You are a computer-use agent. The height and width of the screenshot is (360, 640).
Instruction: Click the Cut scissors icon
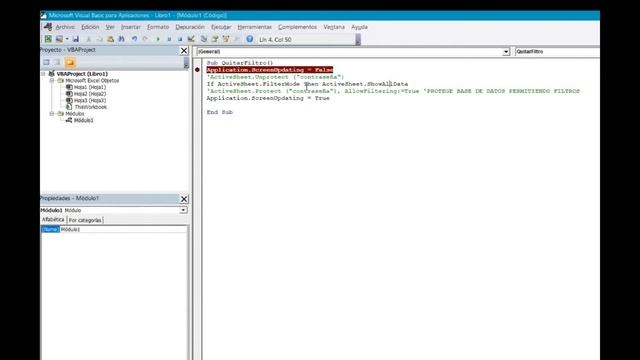pyautogui.click(x=89, y=39)
